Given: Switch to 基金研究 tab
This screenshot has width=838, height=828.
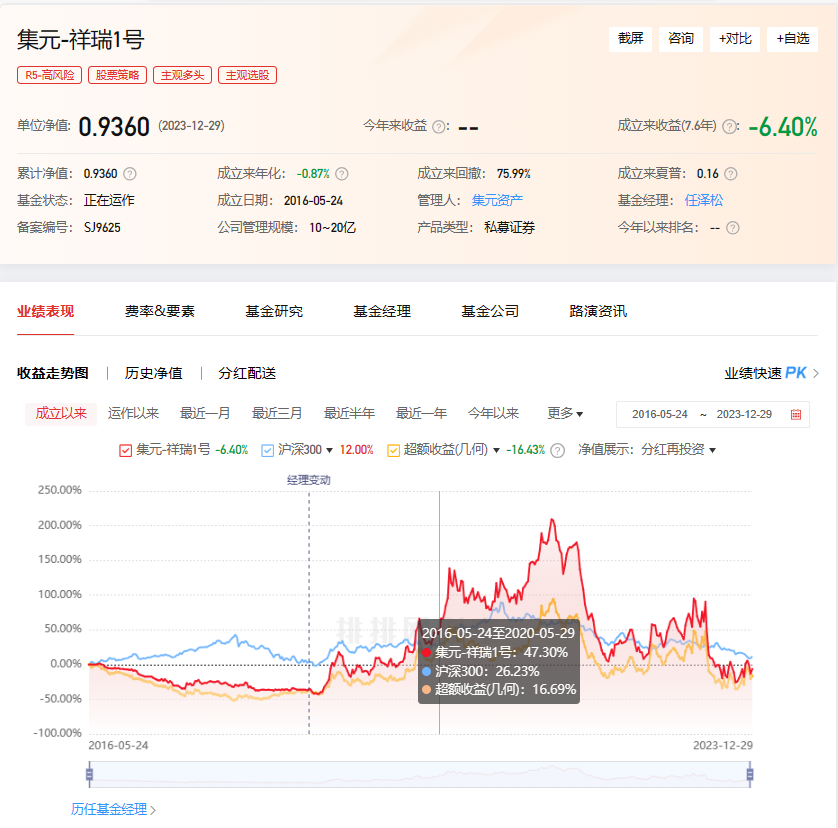Looking at the screenshot, I should 274,312.
